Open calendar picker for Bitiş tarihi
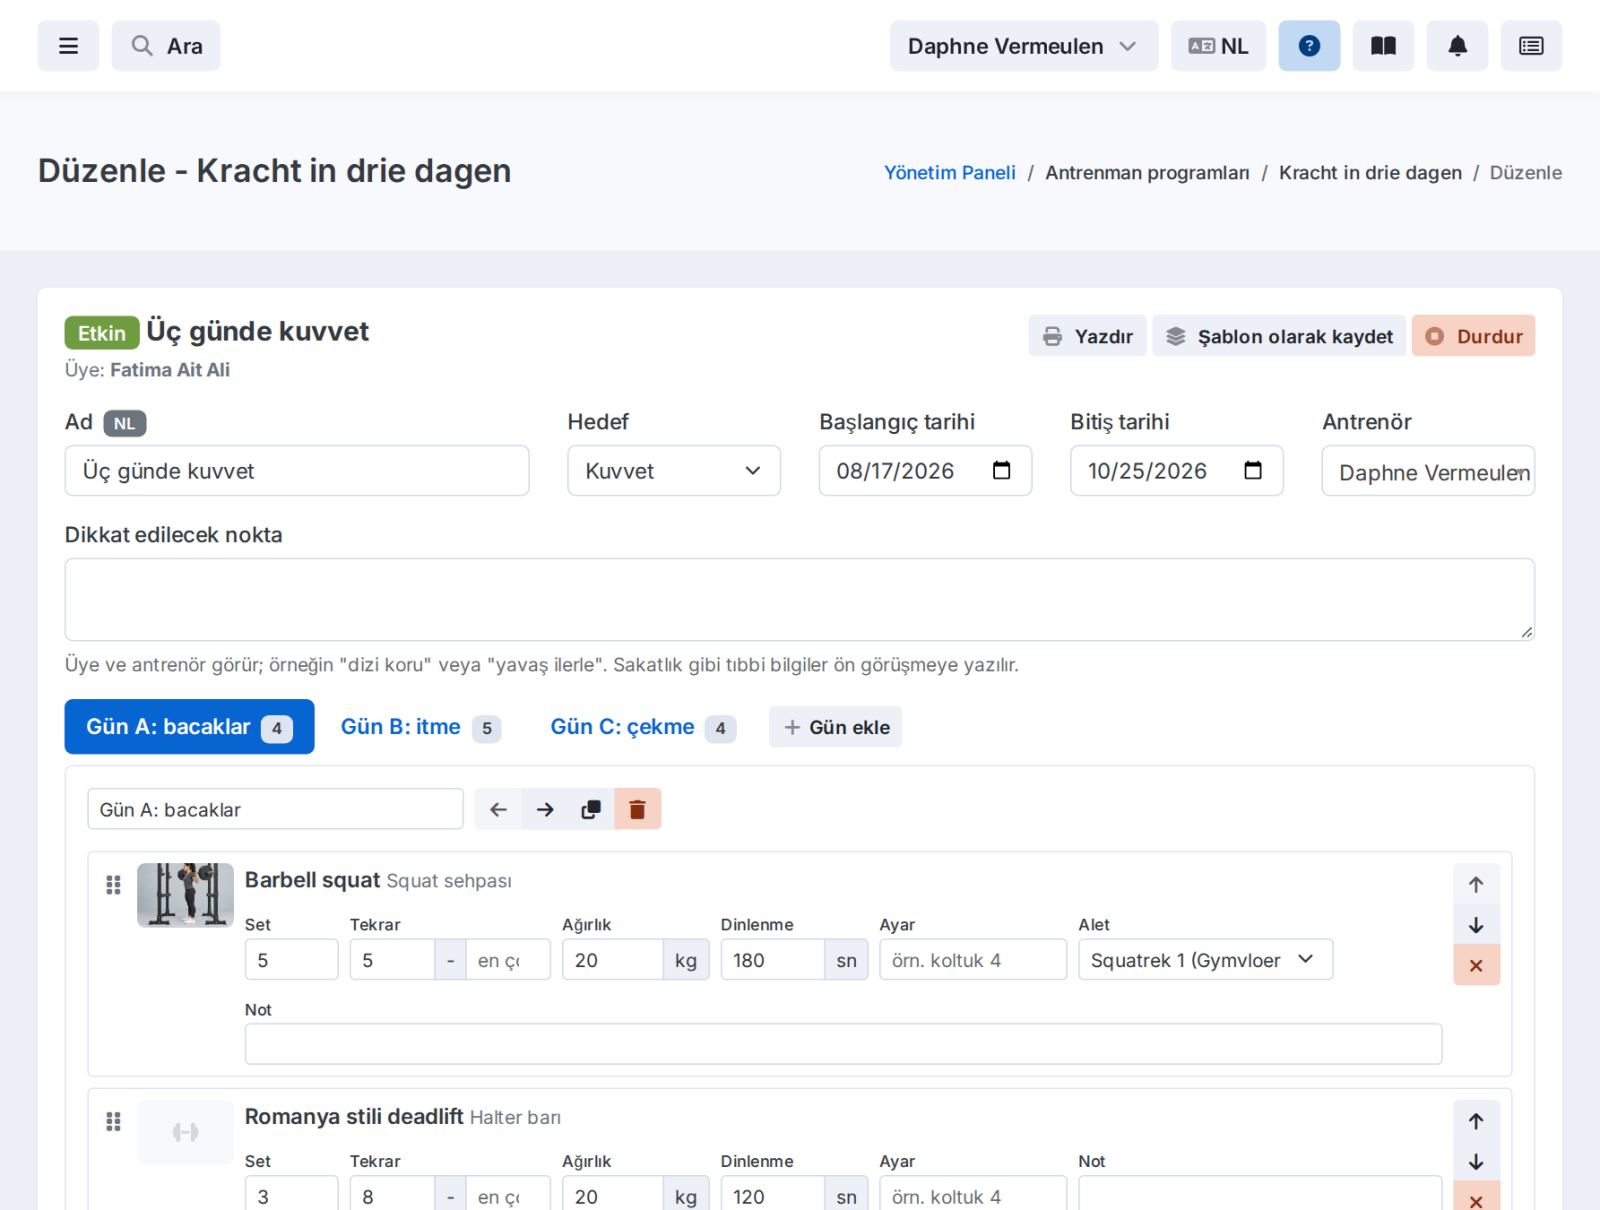This screenshot has width=1600, height=1210. point(1253,471)
